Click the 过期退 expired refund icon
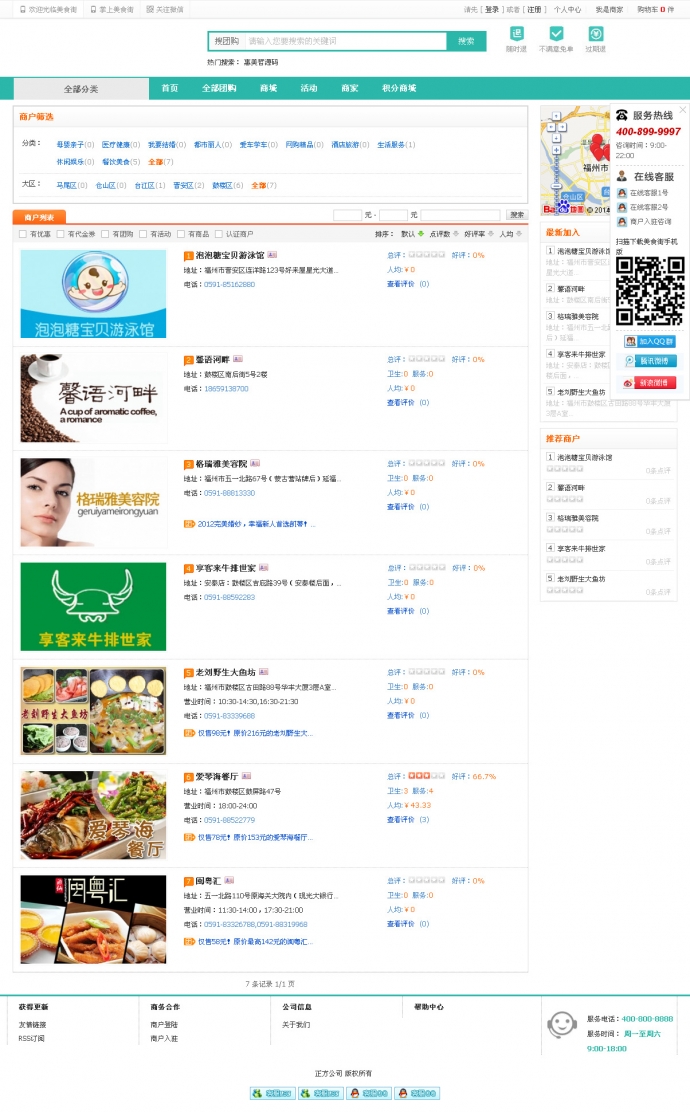 click(x=596, y=33)
